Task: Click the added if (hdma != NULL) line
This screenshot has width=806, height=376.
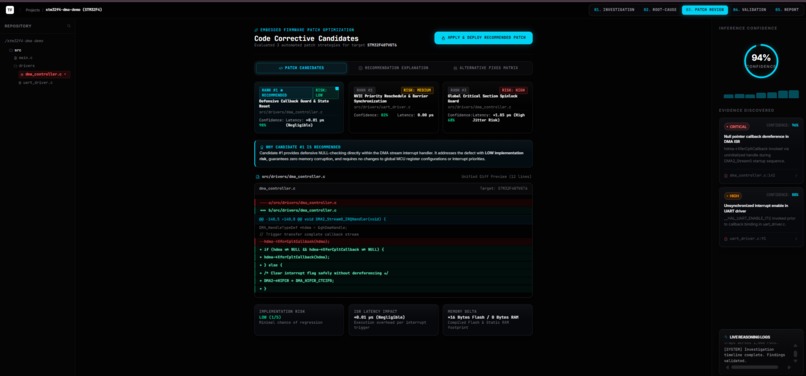Action: coord(393,249)
